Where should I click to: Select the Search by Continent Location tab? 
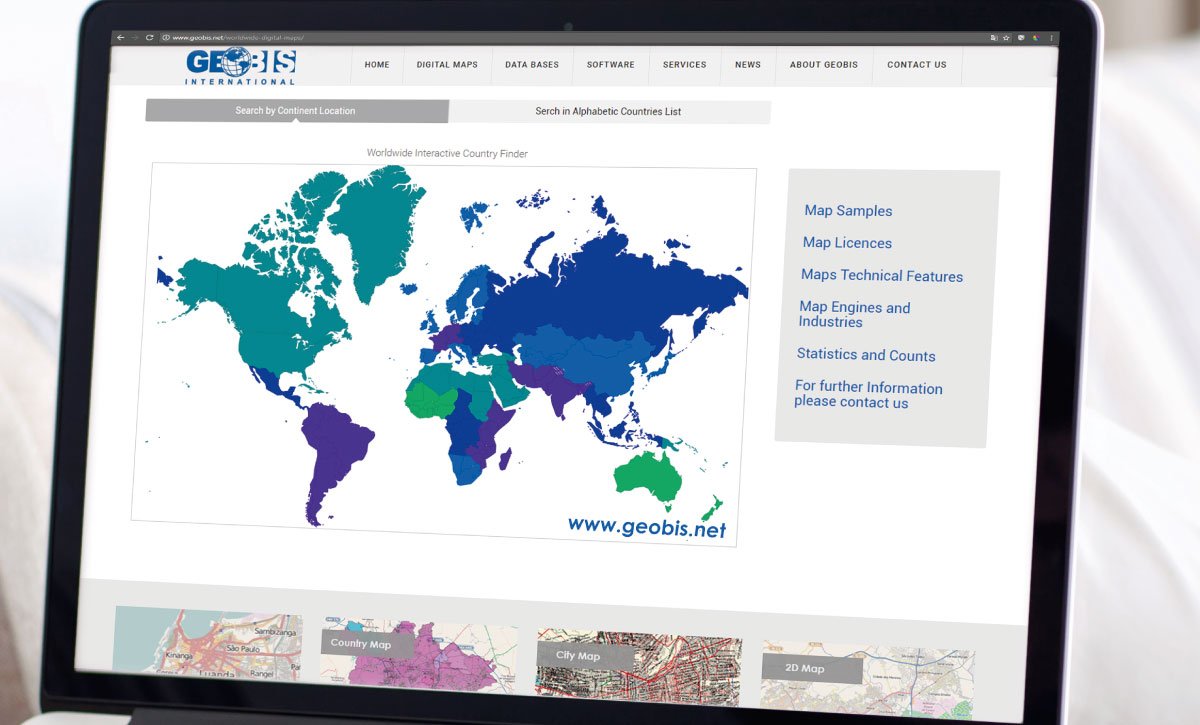(296, 110)
